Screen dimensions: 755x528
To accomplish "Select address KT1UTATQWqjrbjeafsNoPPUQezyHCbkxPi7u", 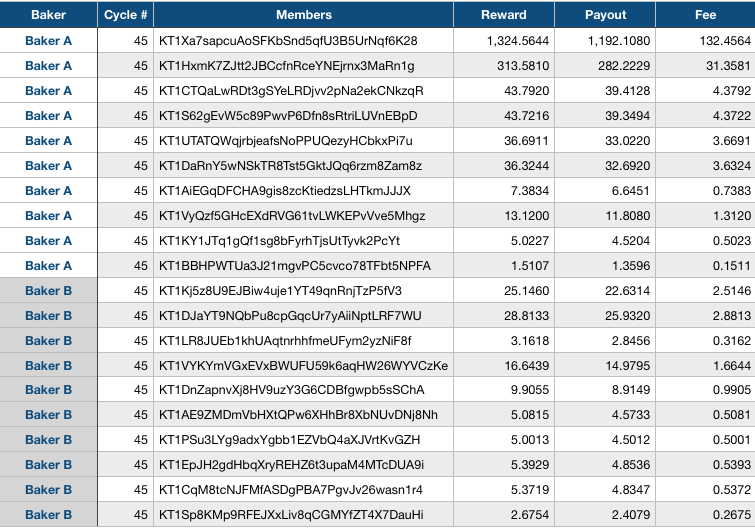I will [x=286, y=141].
